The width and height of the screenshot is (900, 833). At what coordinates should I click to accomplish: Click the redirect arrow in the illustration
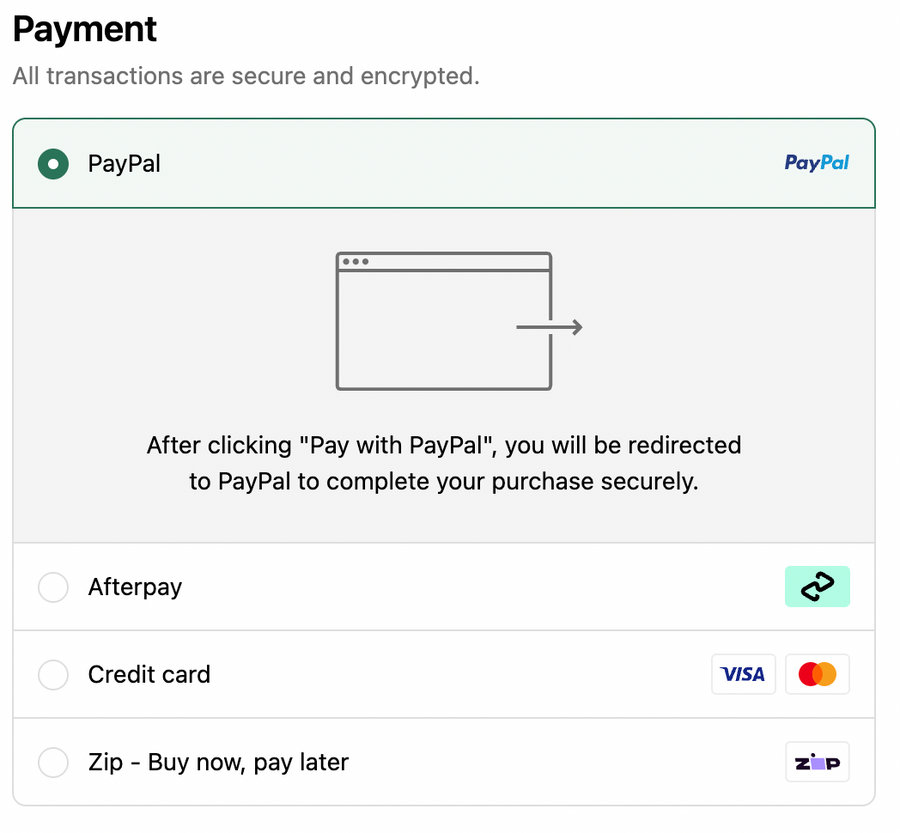pos(549,327)
